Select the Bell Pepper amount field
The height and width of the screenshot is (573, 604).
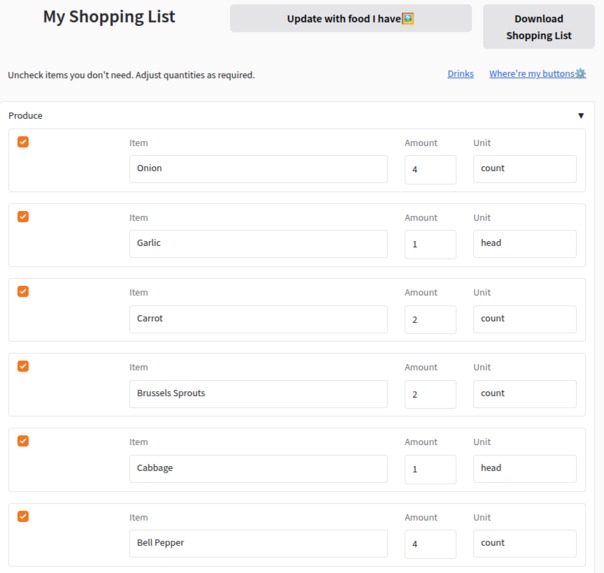click(x=430, y=544)
